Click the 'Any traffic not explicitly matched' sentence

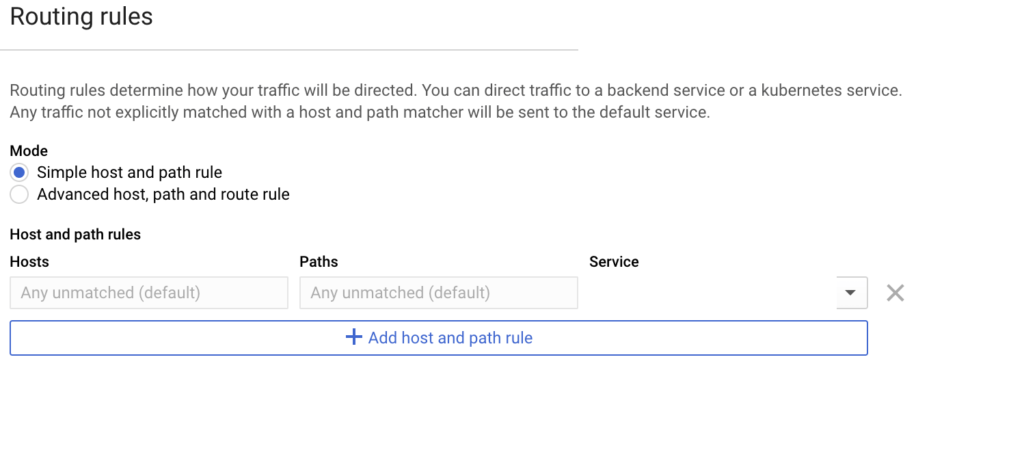coord(360,112)
